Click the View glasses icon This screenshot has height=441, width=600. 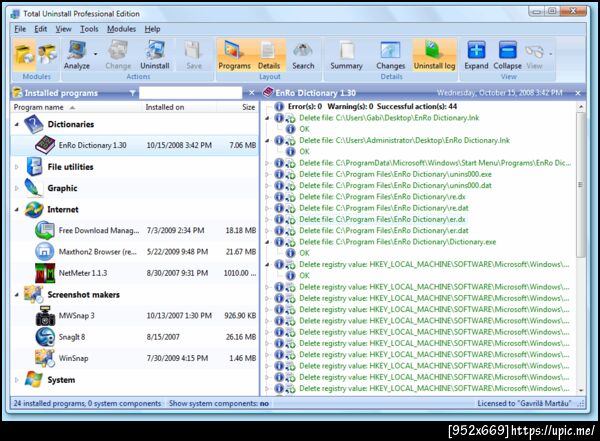pyautogui.click(x=534, y=52)
